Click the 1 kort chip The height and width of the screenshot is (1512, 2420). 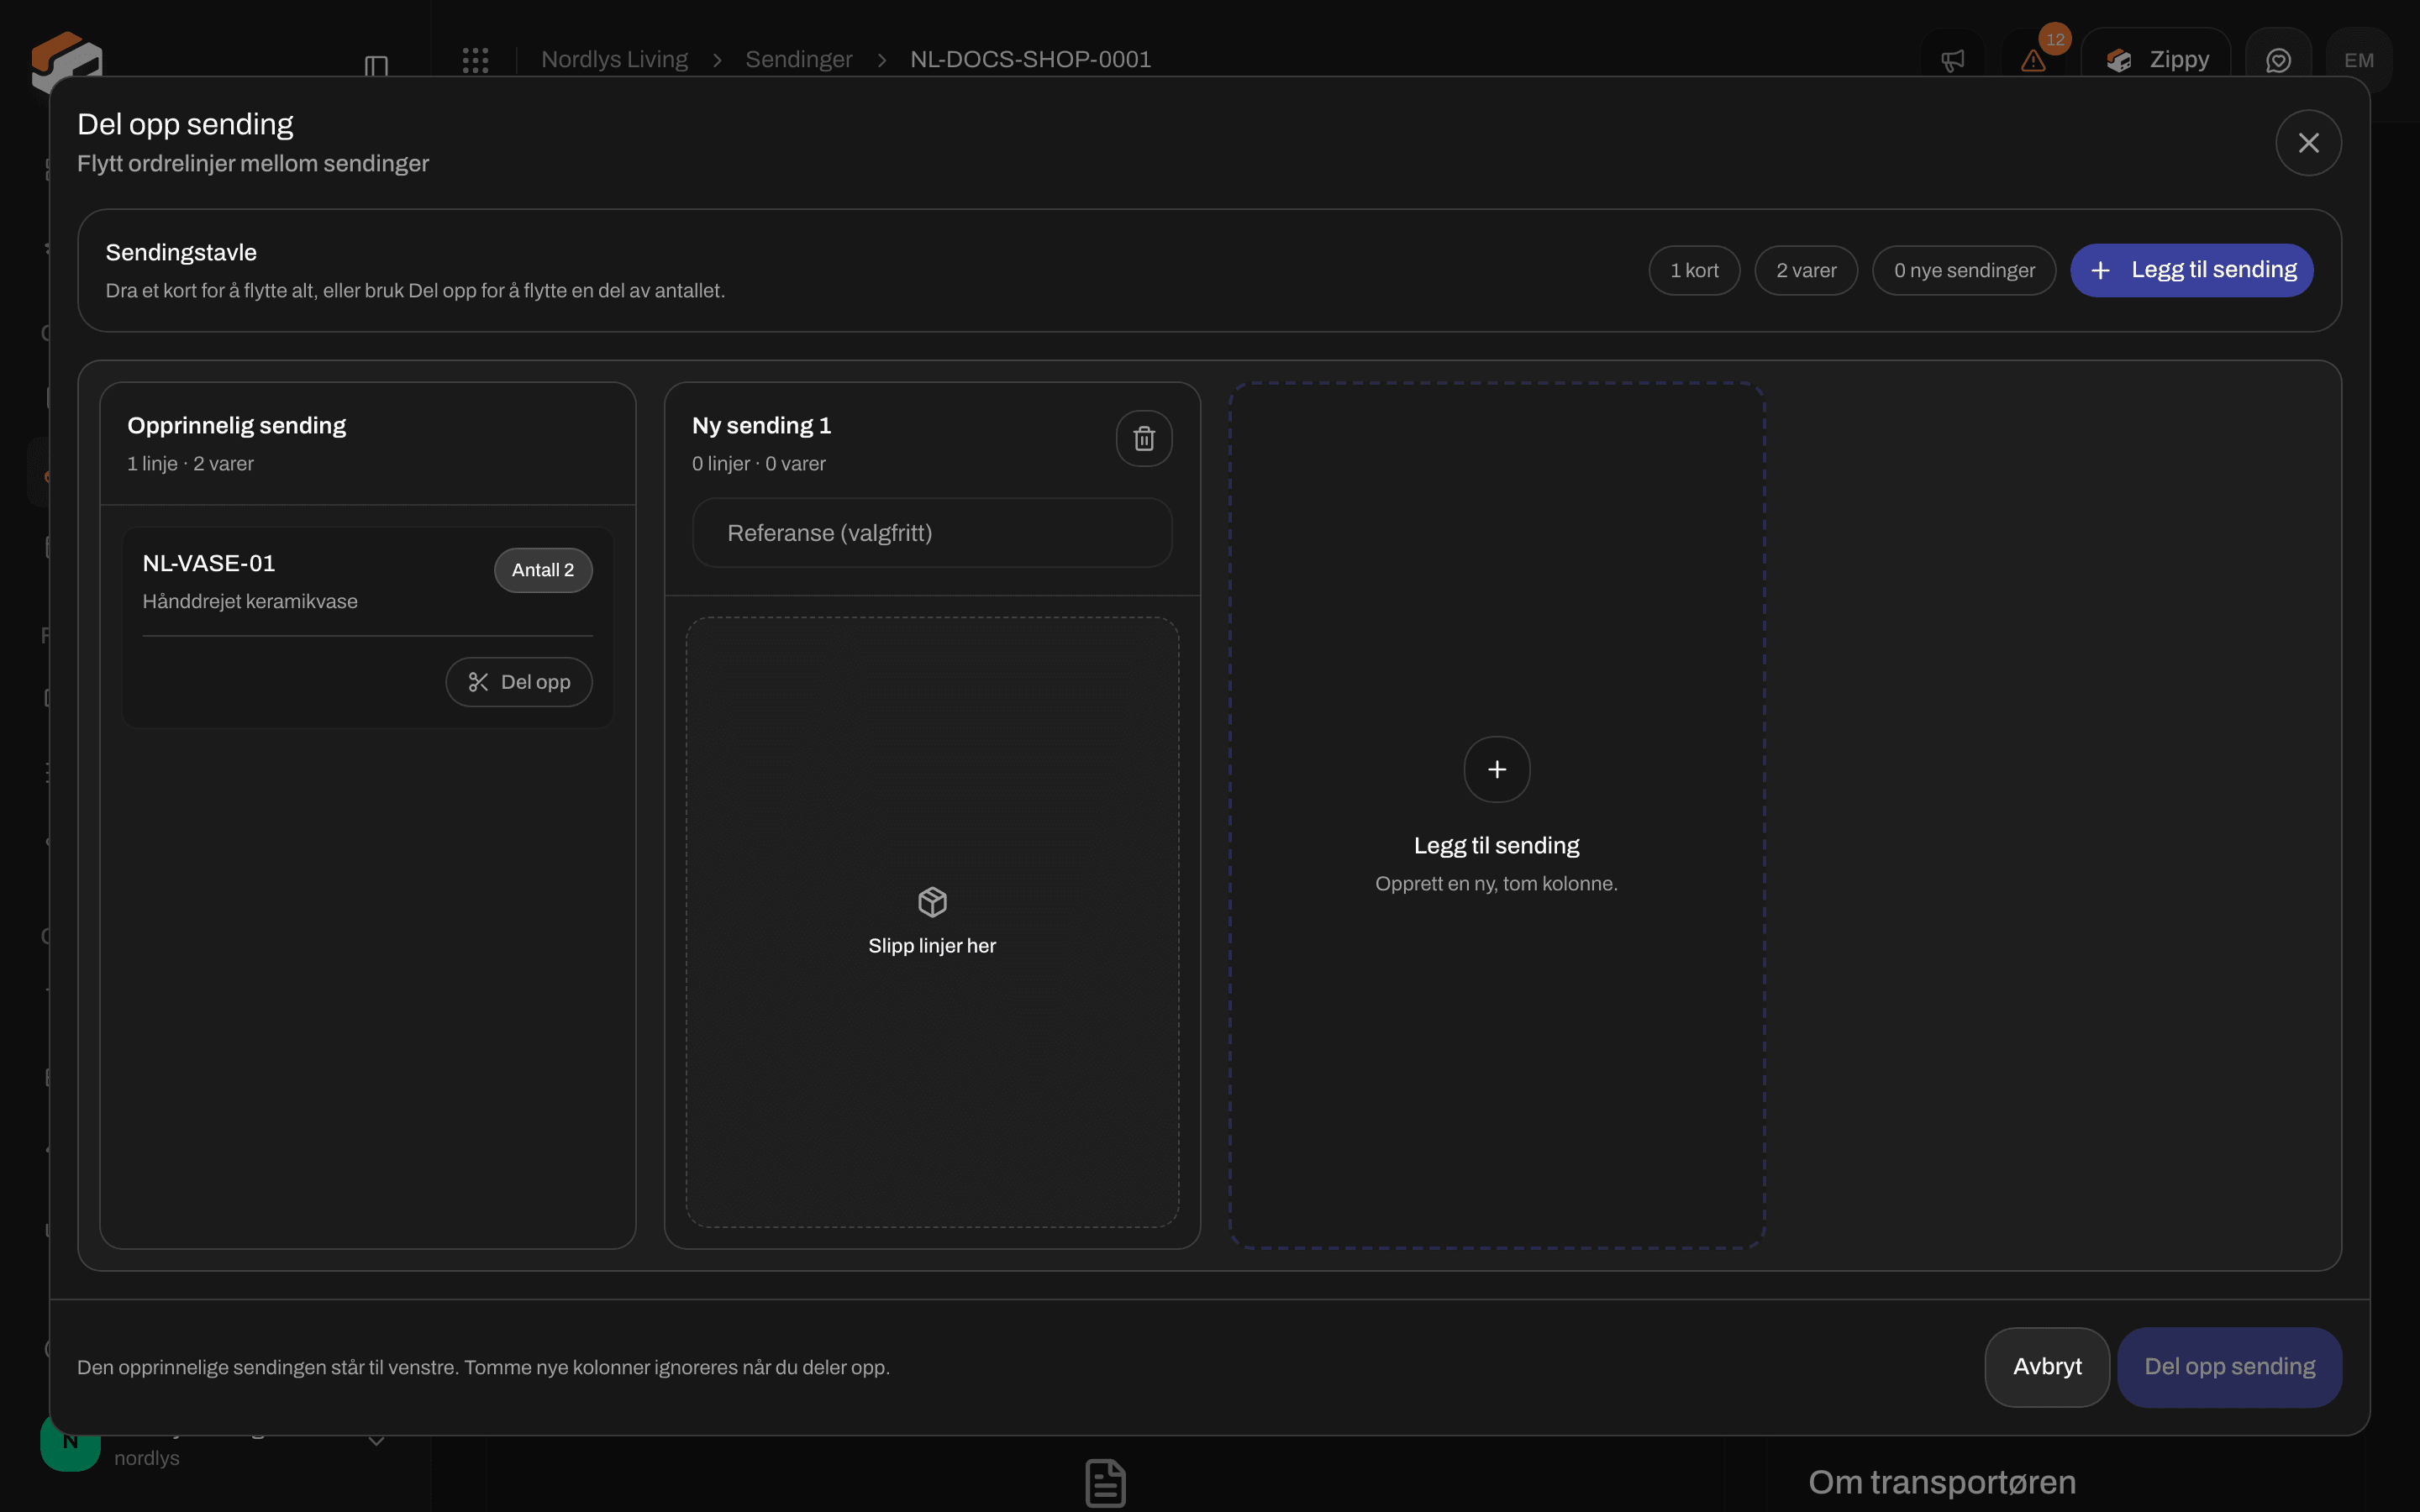[1694, 271]
